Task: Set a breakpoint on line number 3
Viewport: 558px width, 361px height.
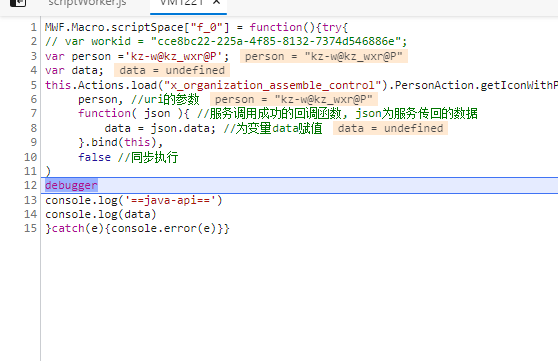Action: pos(33,56)
